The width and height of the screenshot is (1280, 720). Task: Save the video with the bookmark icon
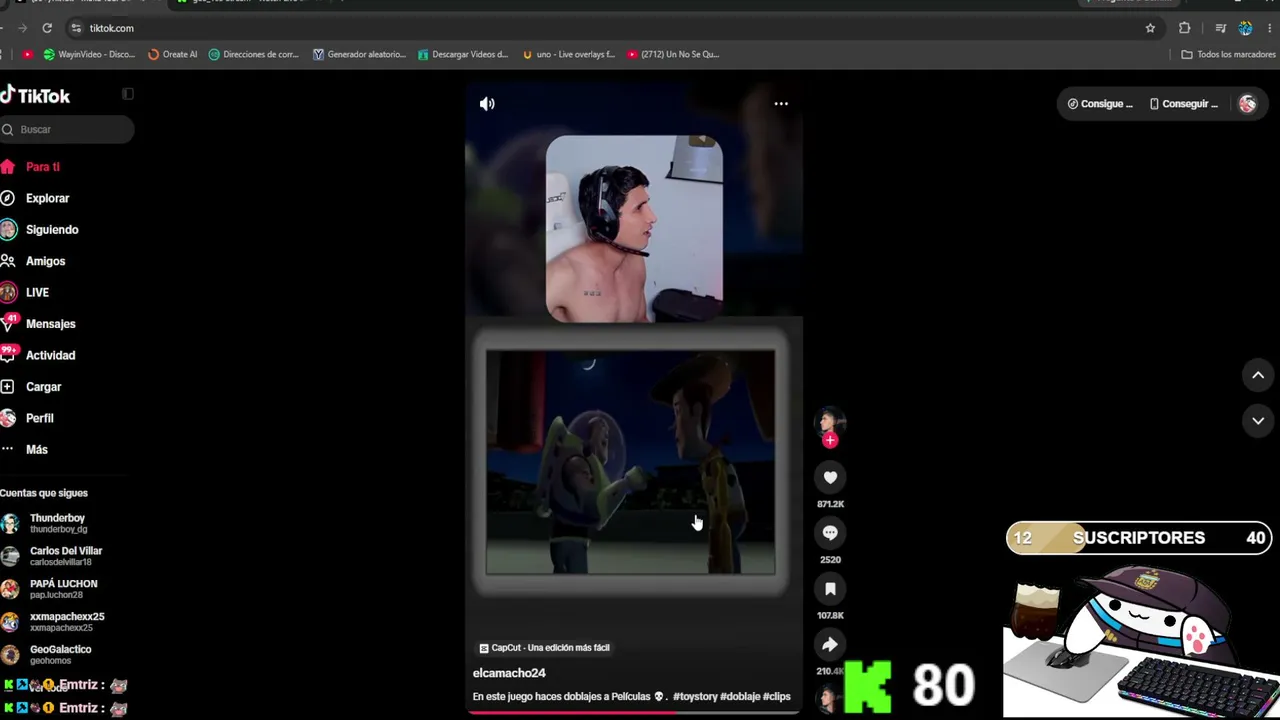(x=830, y=589)
